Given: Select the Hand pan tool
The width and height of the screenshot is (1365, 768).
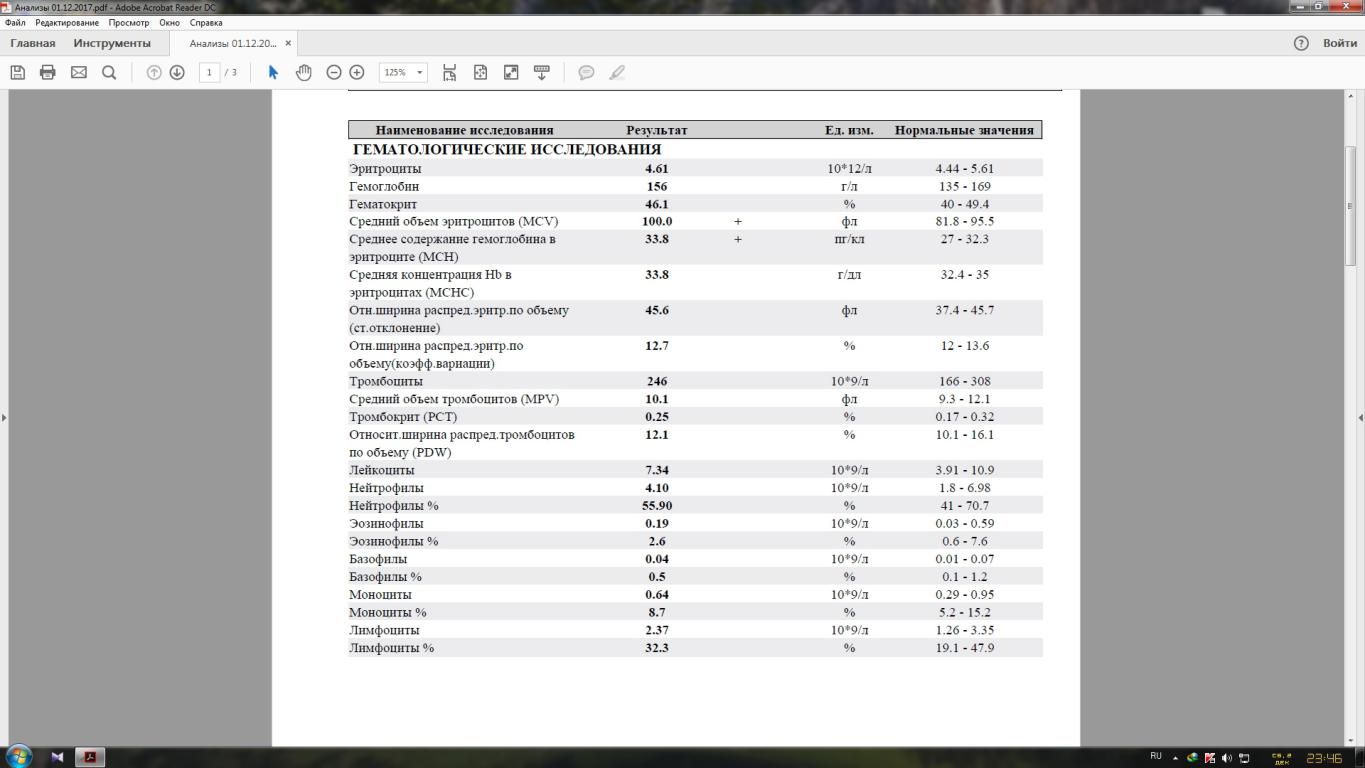Looking at the screenshot, I should [x=303, y=72].
